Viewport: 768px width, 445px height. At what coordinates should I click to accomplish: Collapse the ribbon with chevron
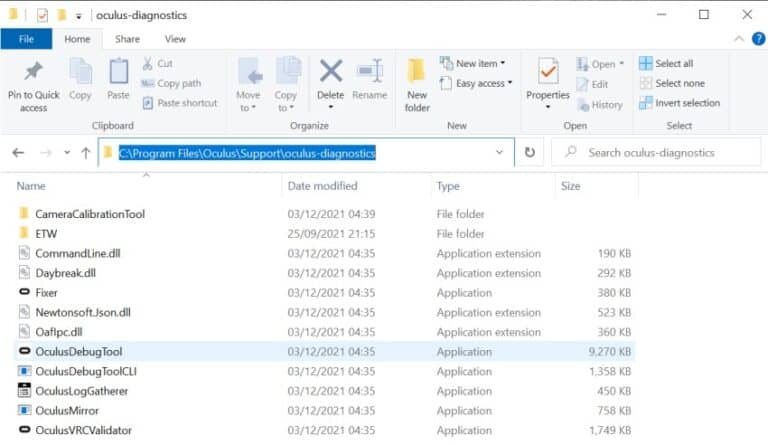pos(739,39)
